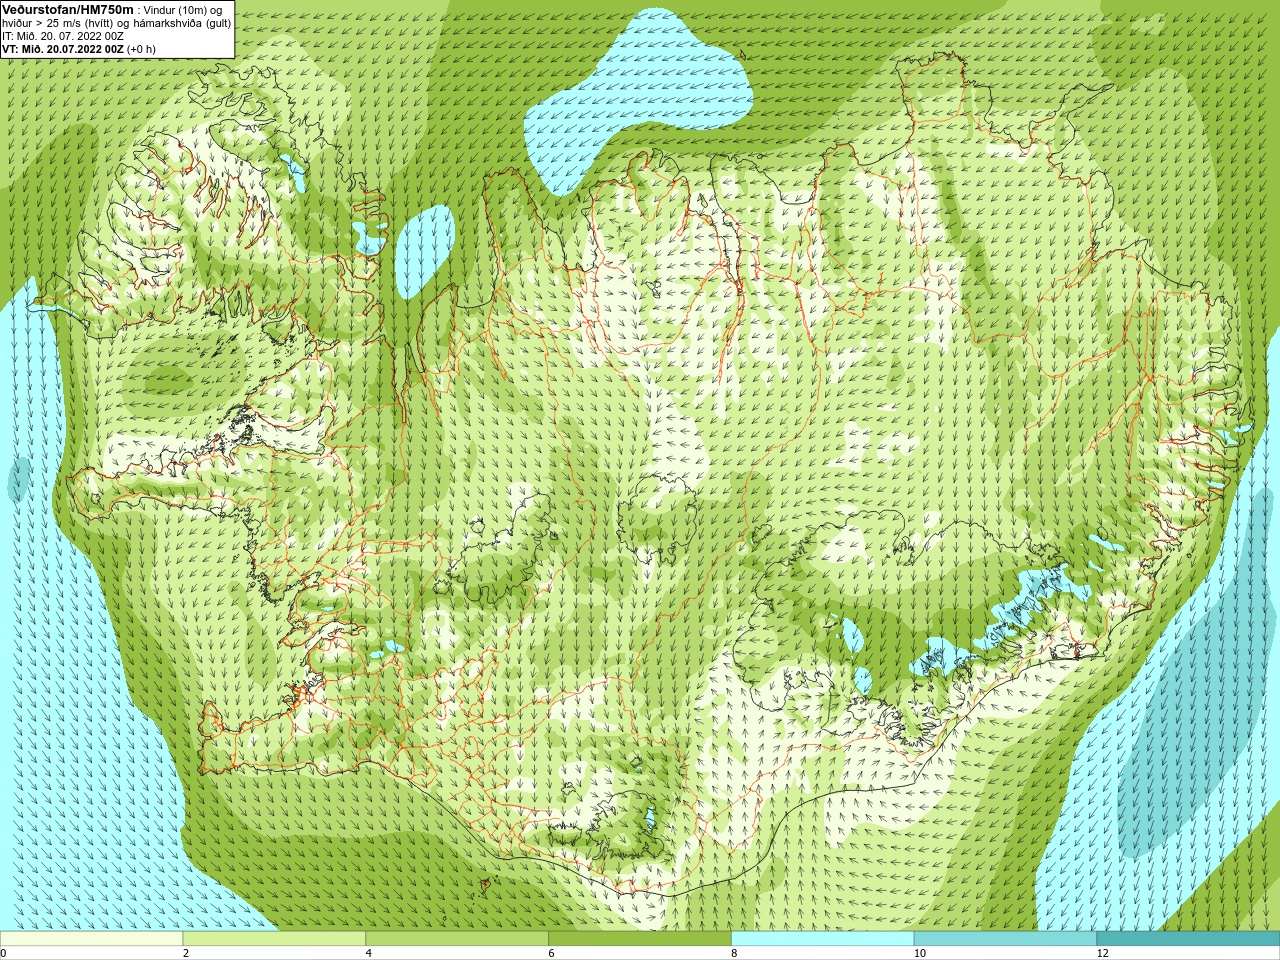Click the scale label '8'

(x=734, y=953)
